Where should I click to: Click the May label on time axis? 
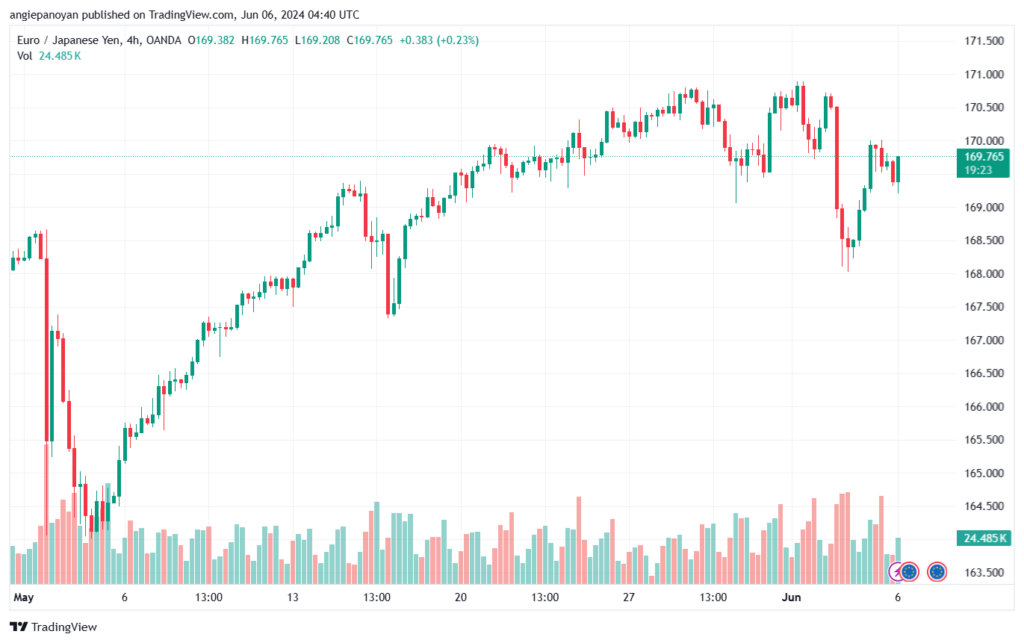tap(24, 597)
